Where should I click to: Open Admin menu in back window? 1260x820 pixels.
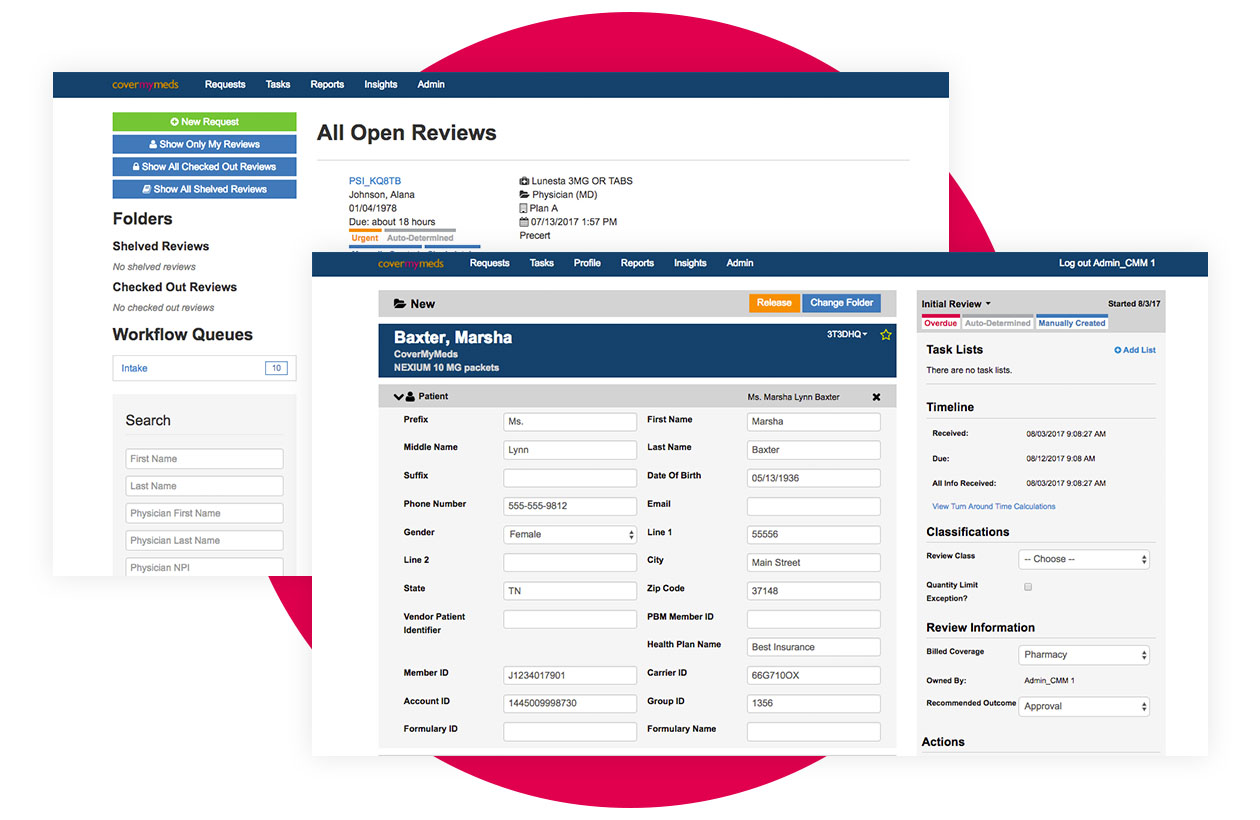[431, 85]
